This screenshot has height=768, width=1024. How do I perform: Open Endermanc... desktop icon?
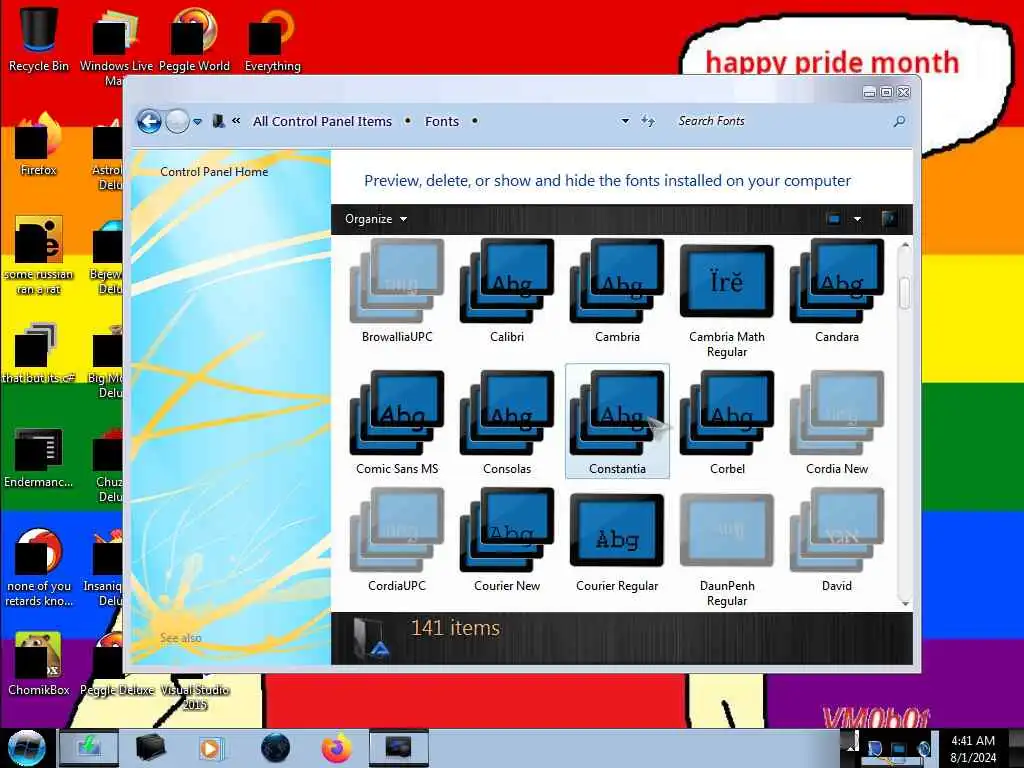pos(39,457)
